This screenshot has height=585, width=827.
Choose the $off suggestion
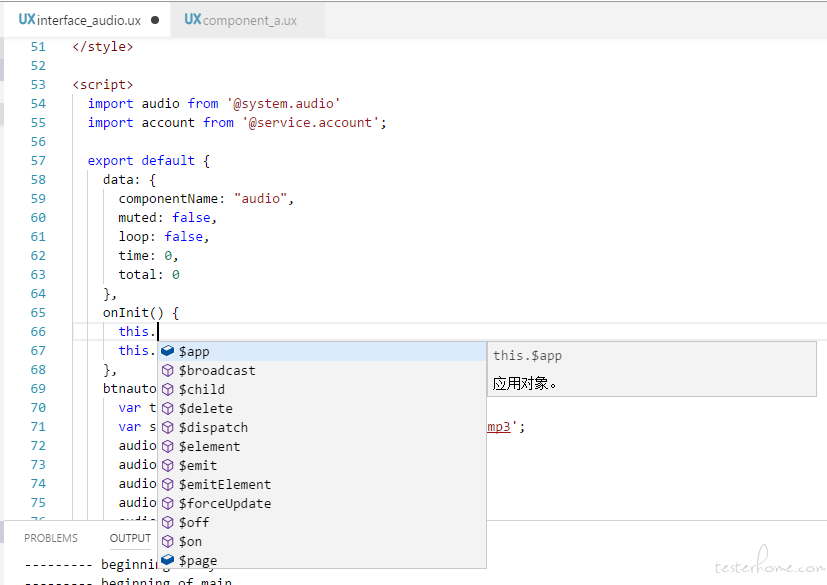click(322, 522)
